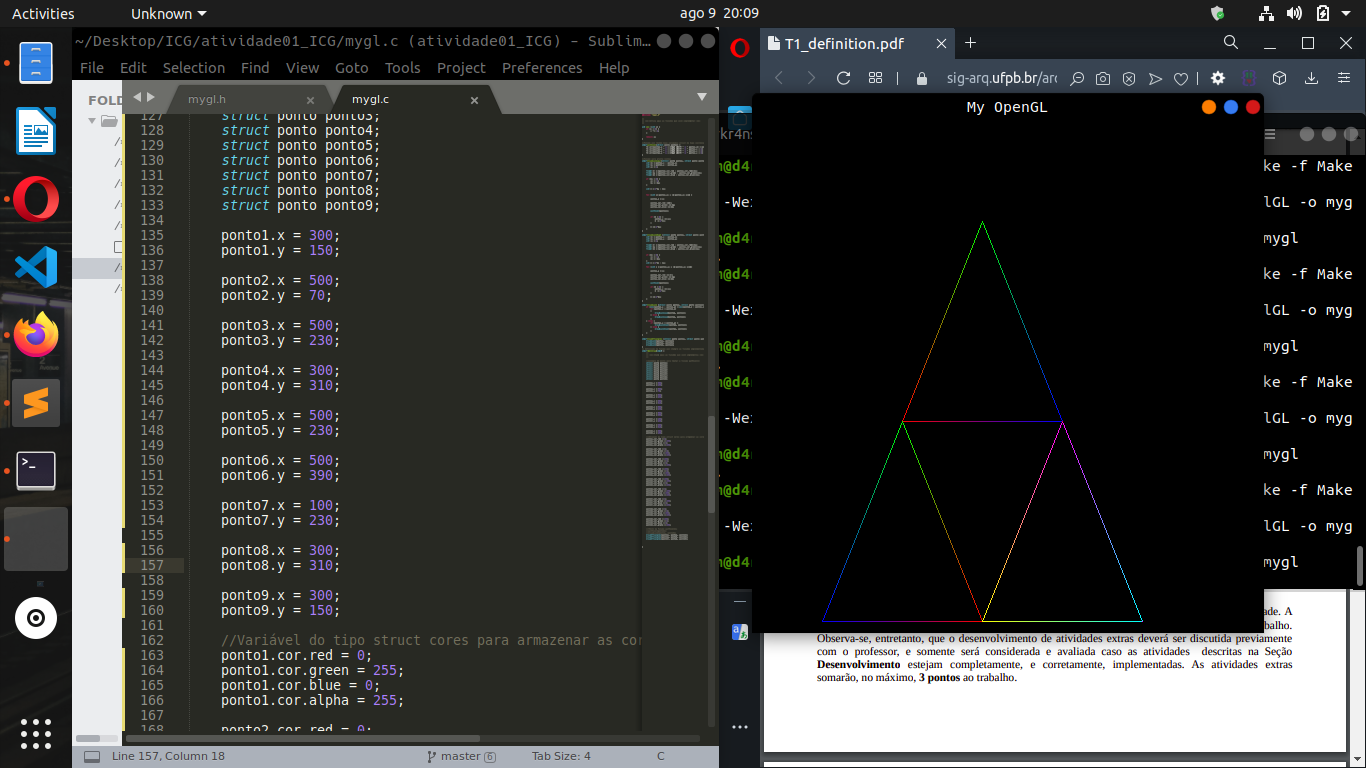Open the Project menu
1366x768 pixels.
[461, 68]
